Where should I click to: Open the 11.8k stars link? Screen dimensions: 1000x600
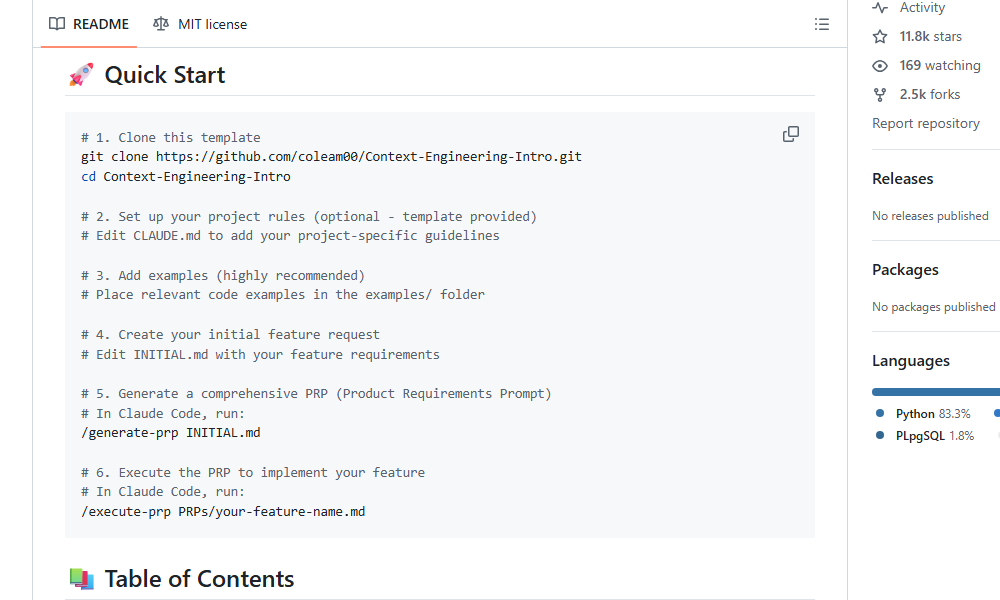click(x=930, y=37)
